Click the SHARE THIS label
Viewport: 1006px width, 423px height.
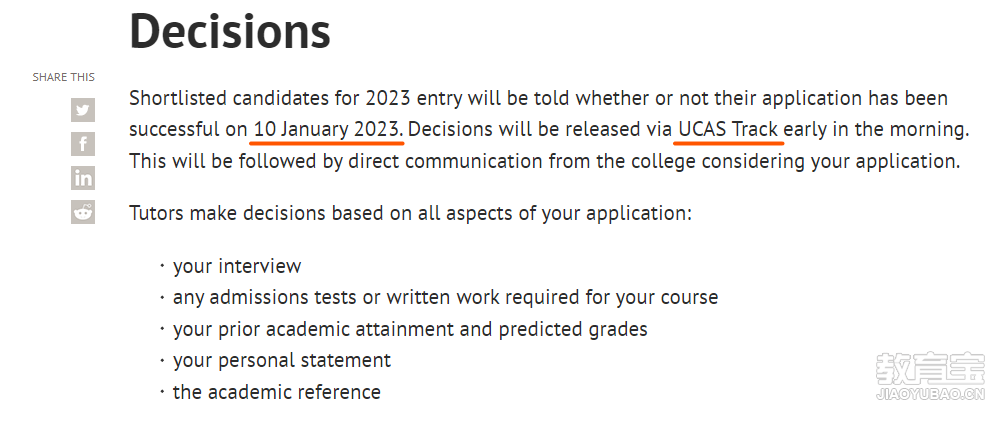click(64, 77)
